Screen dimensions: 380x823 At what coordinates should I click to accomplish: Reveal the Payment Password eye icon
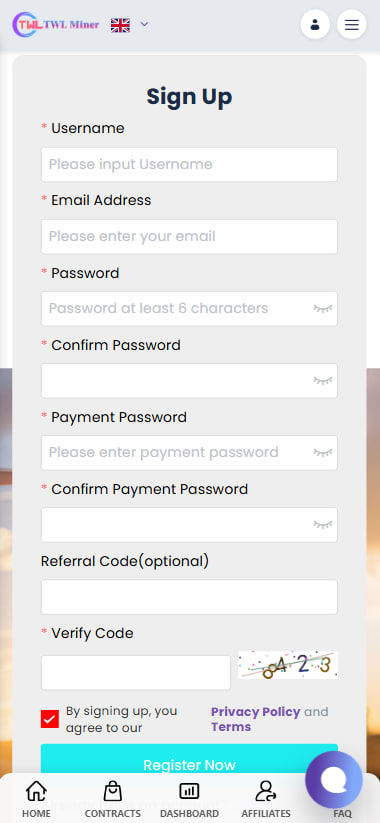(x=323, y=452)
